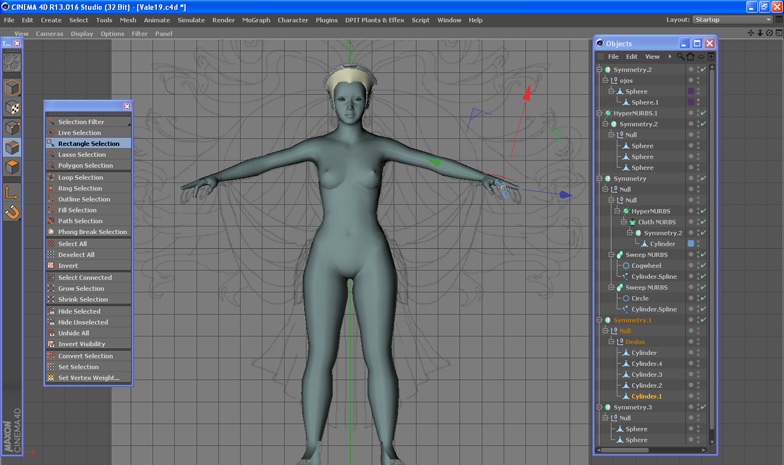
Task: Click the search icon in Objects panel
Action: coord(680,57)
